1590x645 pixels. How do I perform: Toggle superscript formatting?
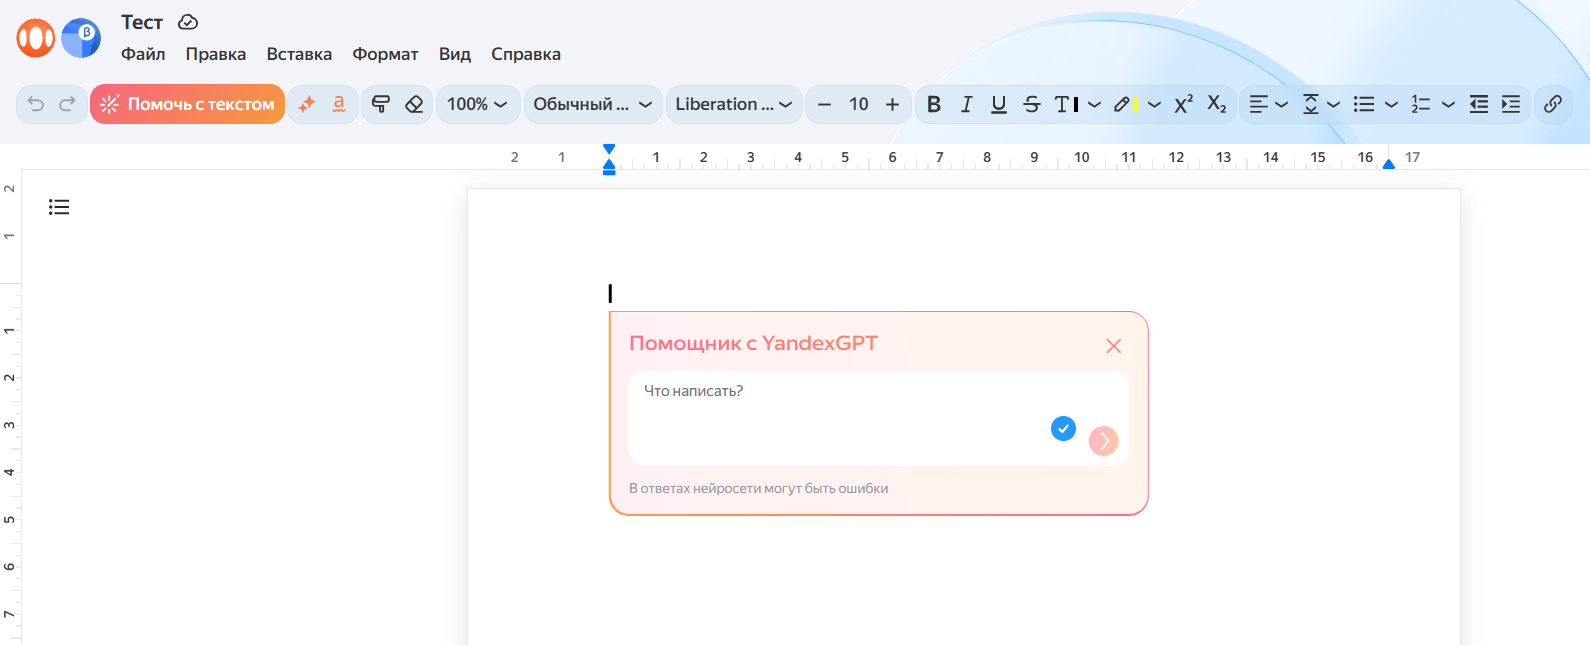click(x=1184, y=104)
